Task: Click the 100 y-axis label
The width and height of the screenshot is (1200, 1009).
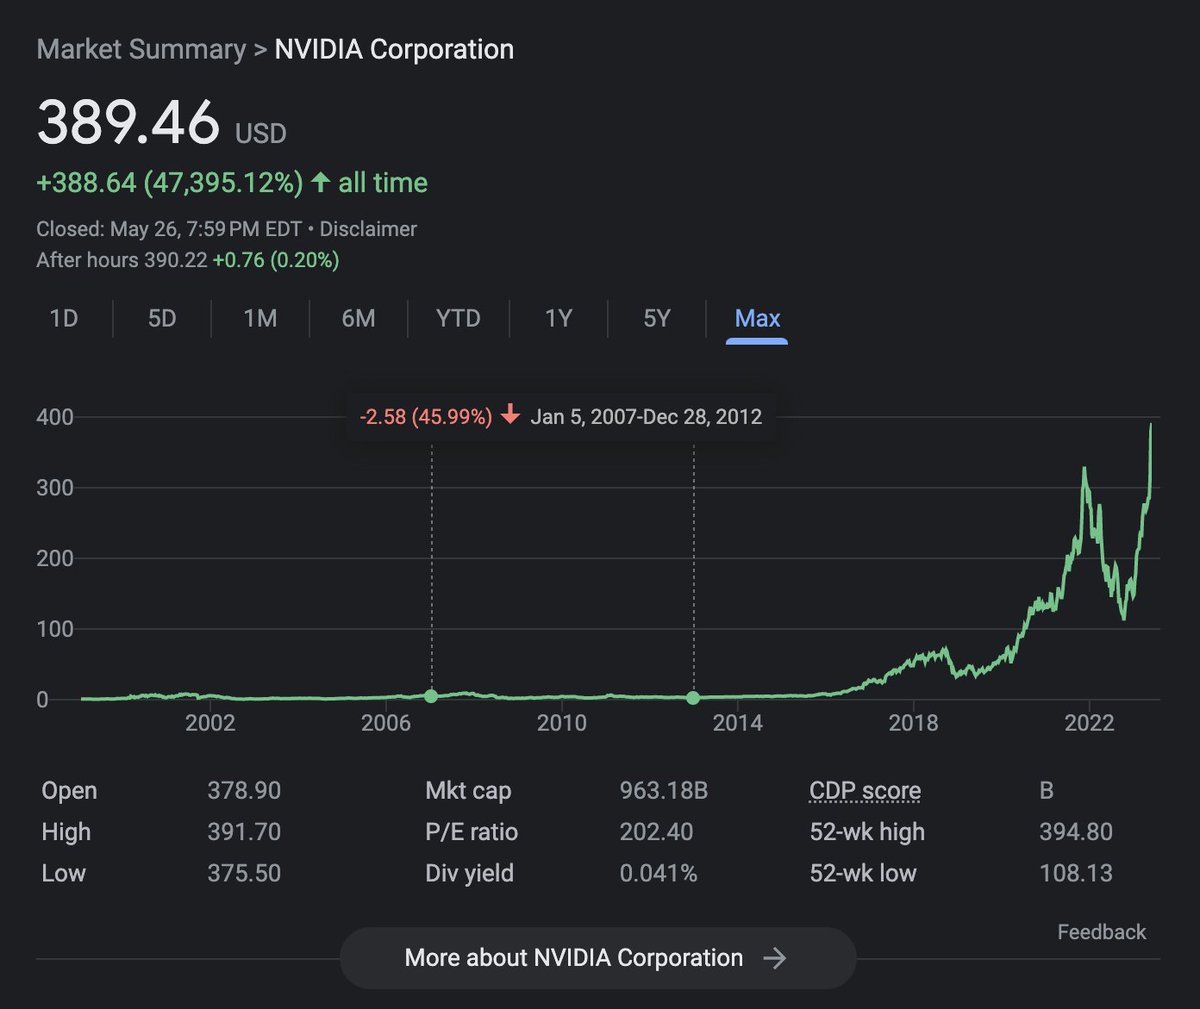Action: pos(55,629)
